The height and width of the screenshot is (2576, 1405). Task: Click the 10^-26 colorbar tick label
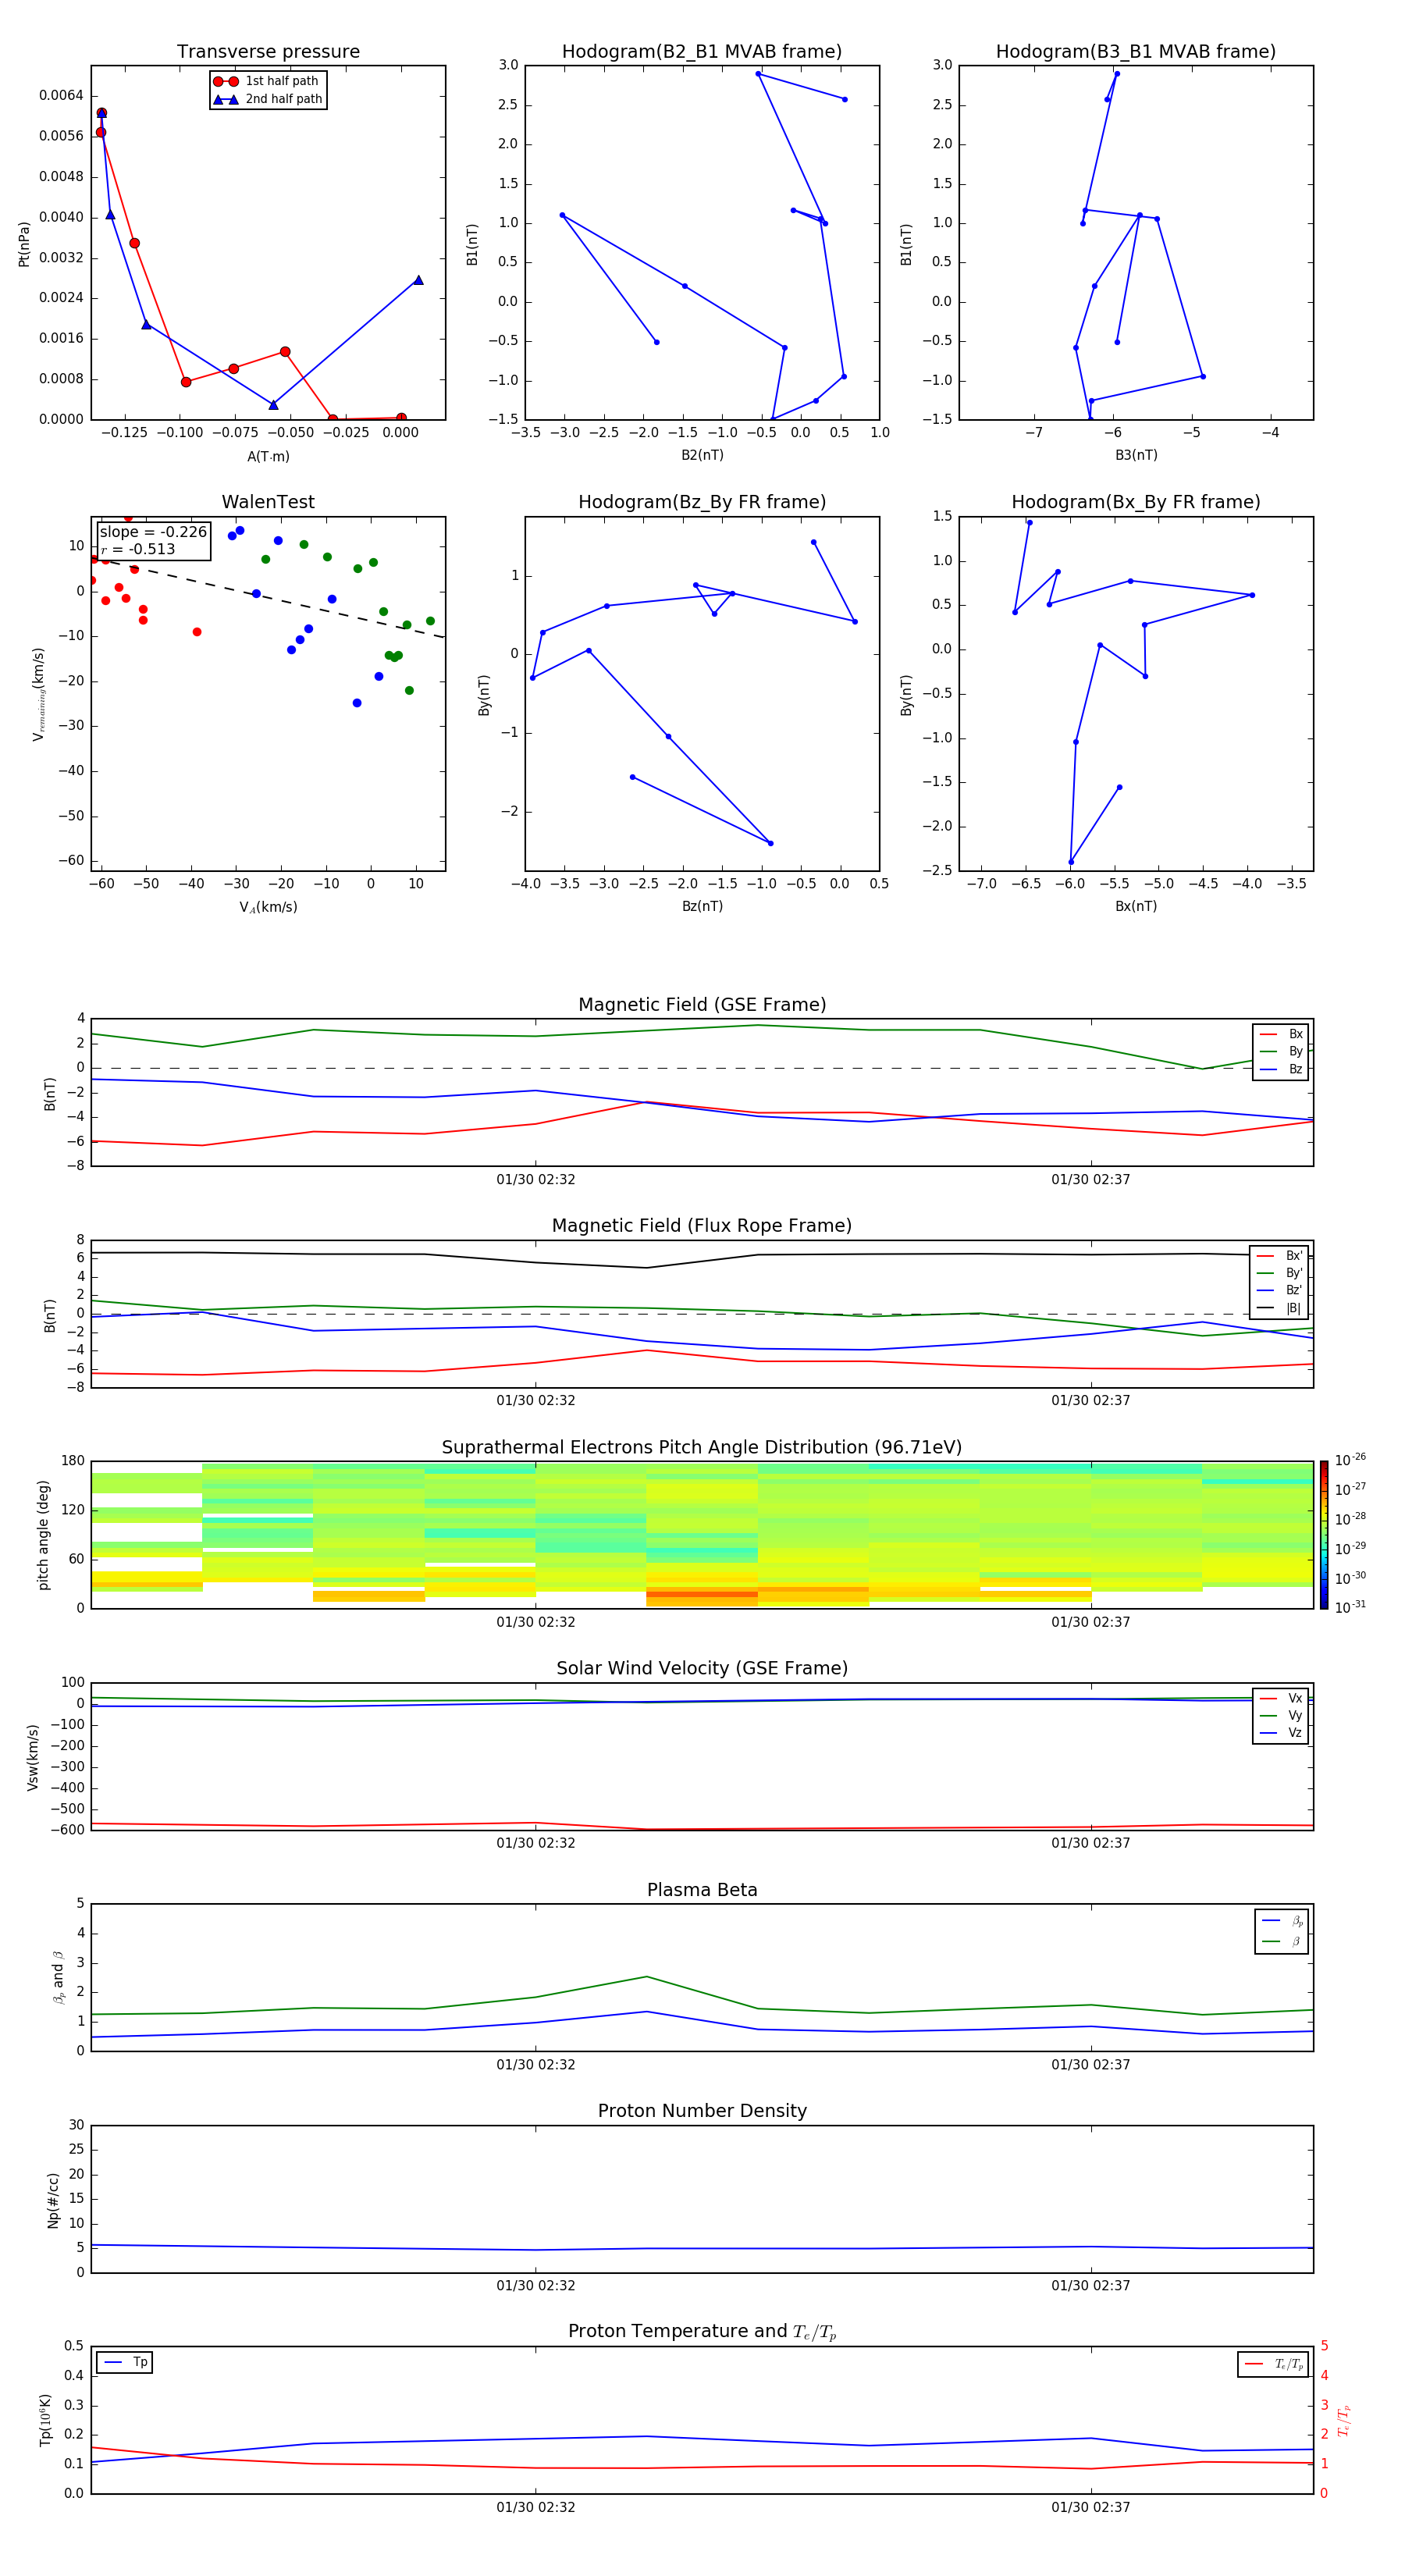point(1350,1460)
